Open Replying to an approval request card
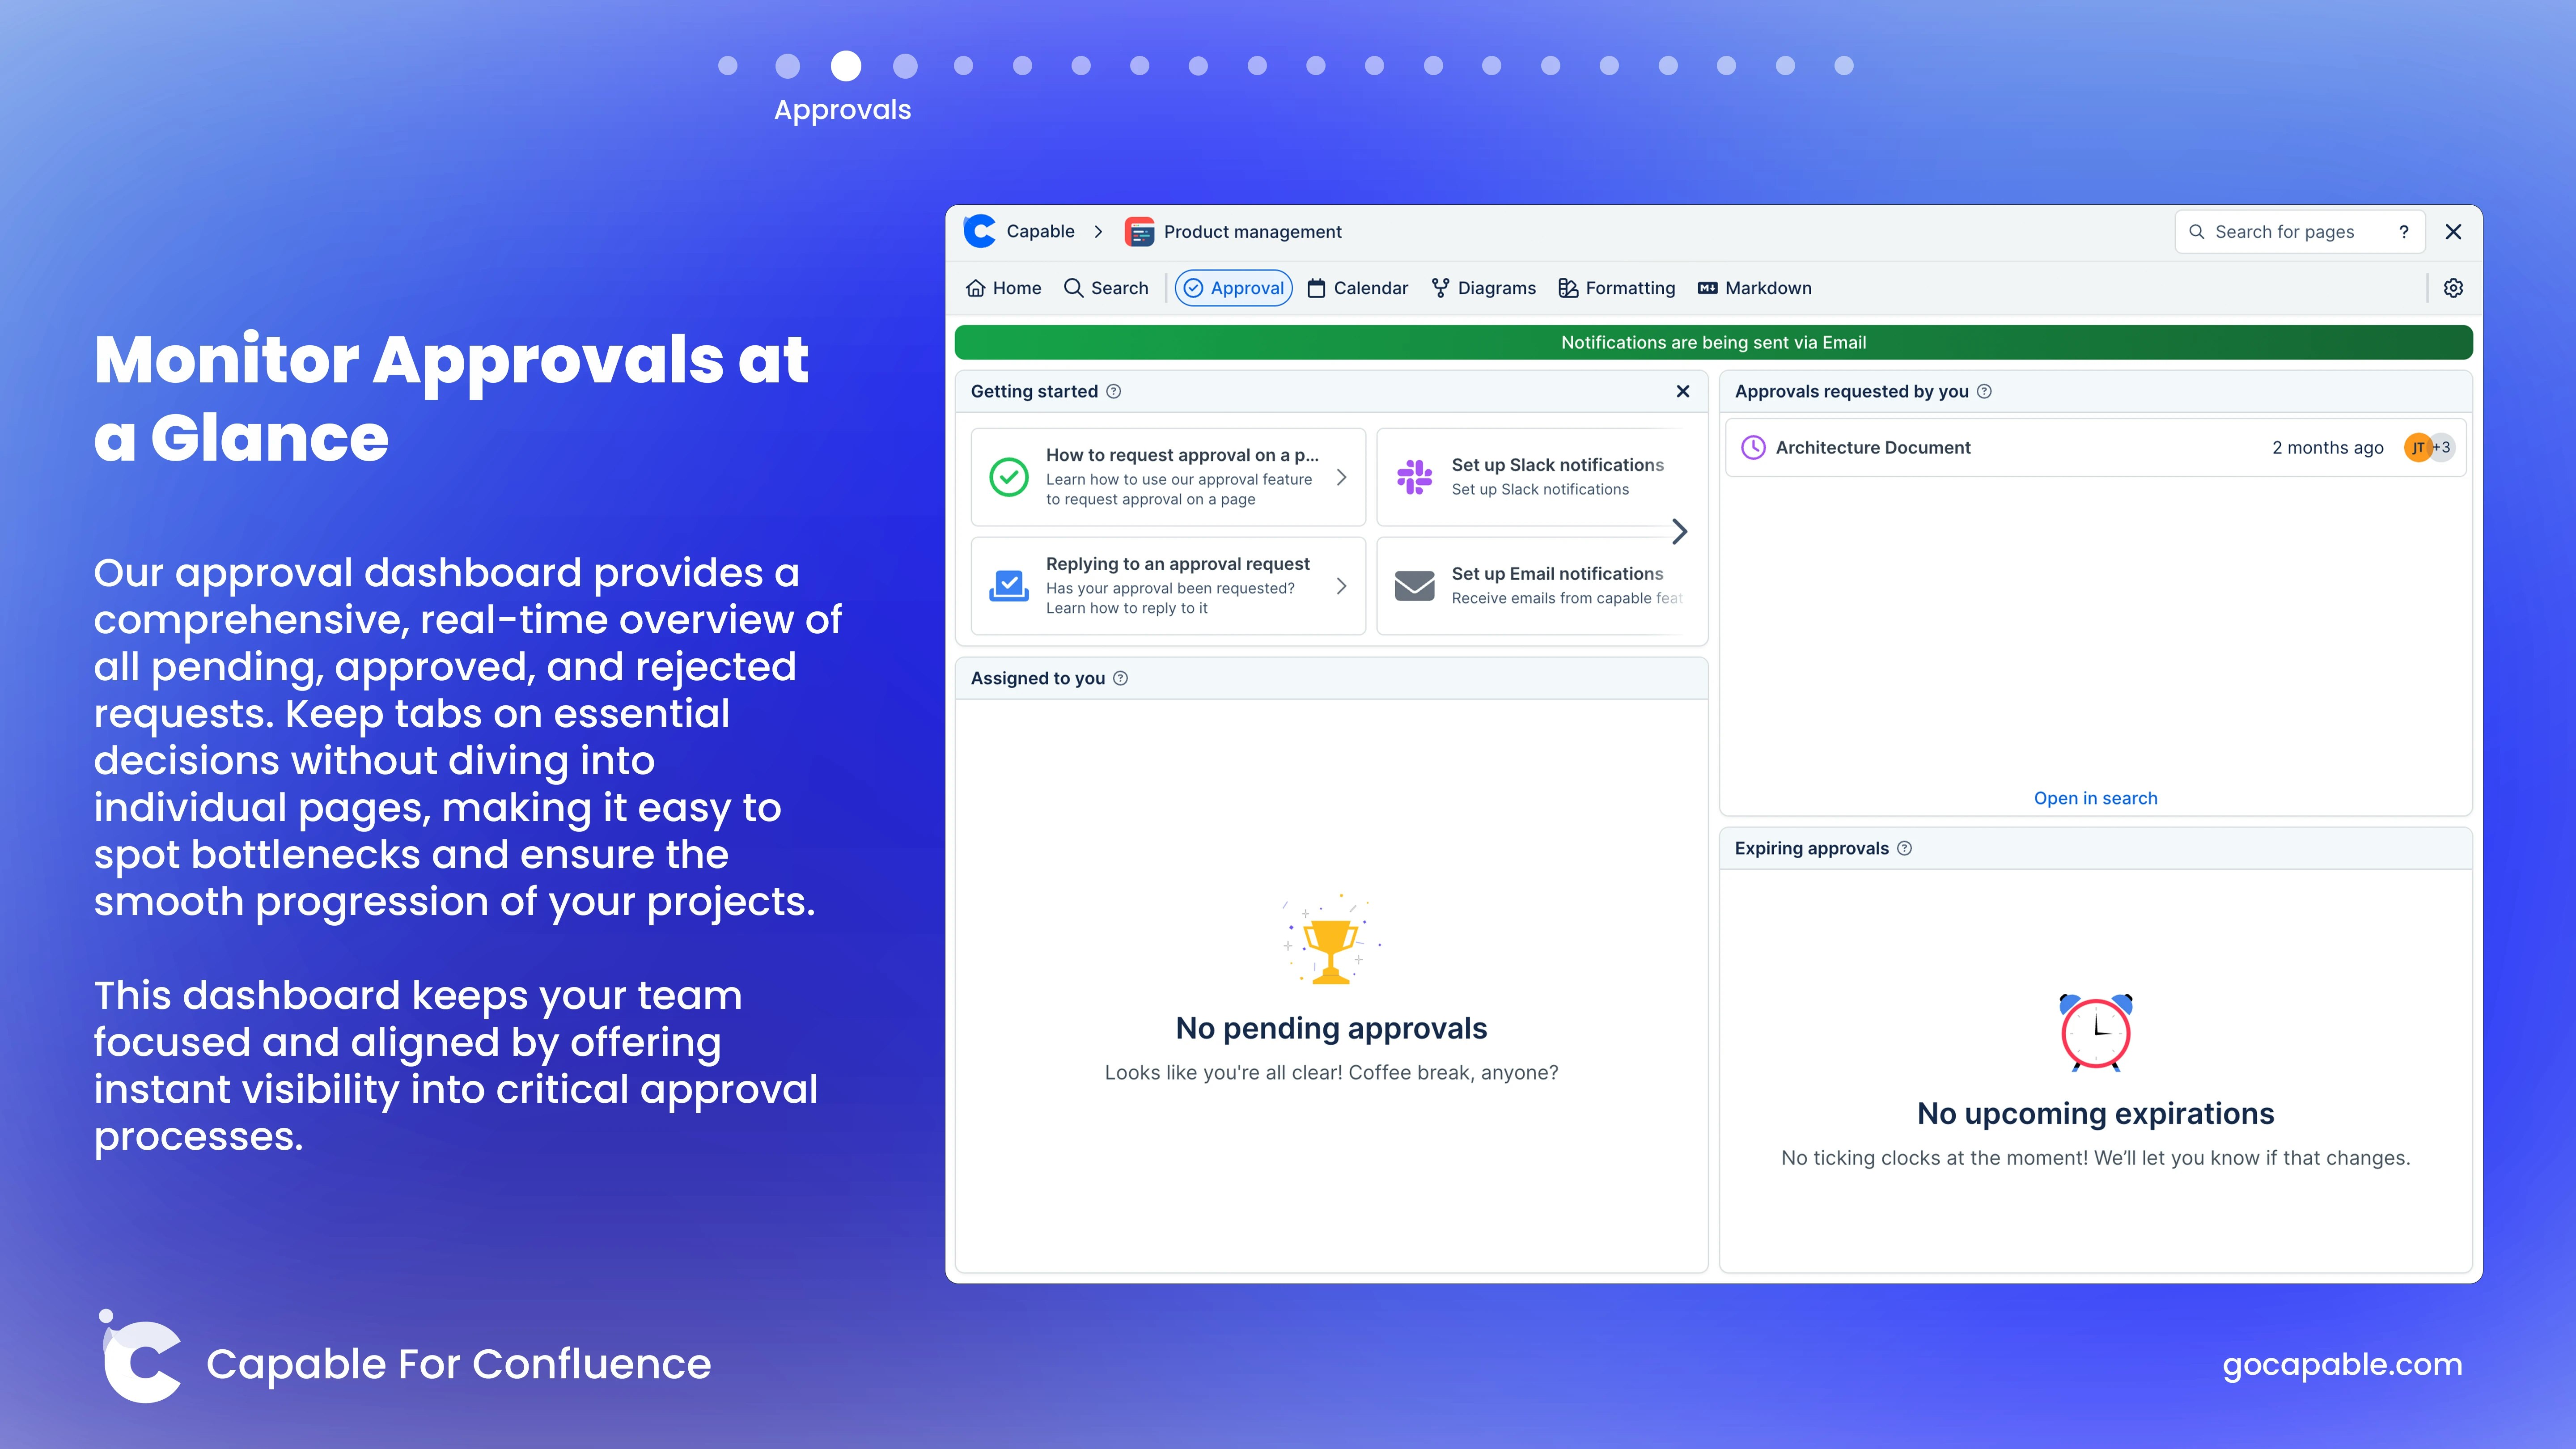Screen dimensions: 2576x1449 click(1168, 586)
